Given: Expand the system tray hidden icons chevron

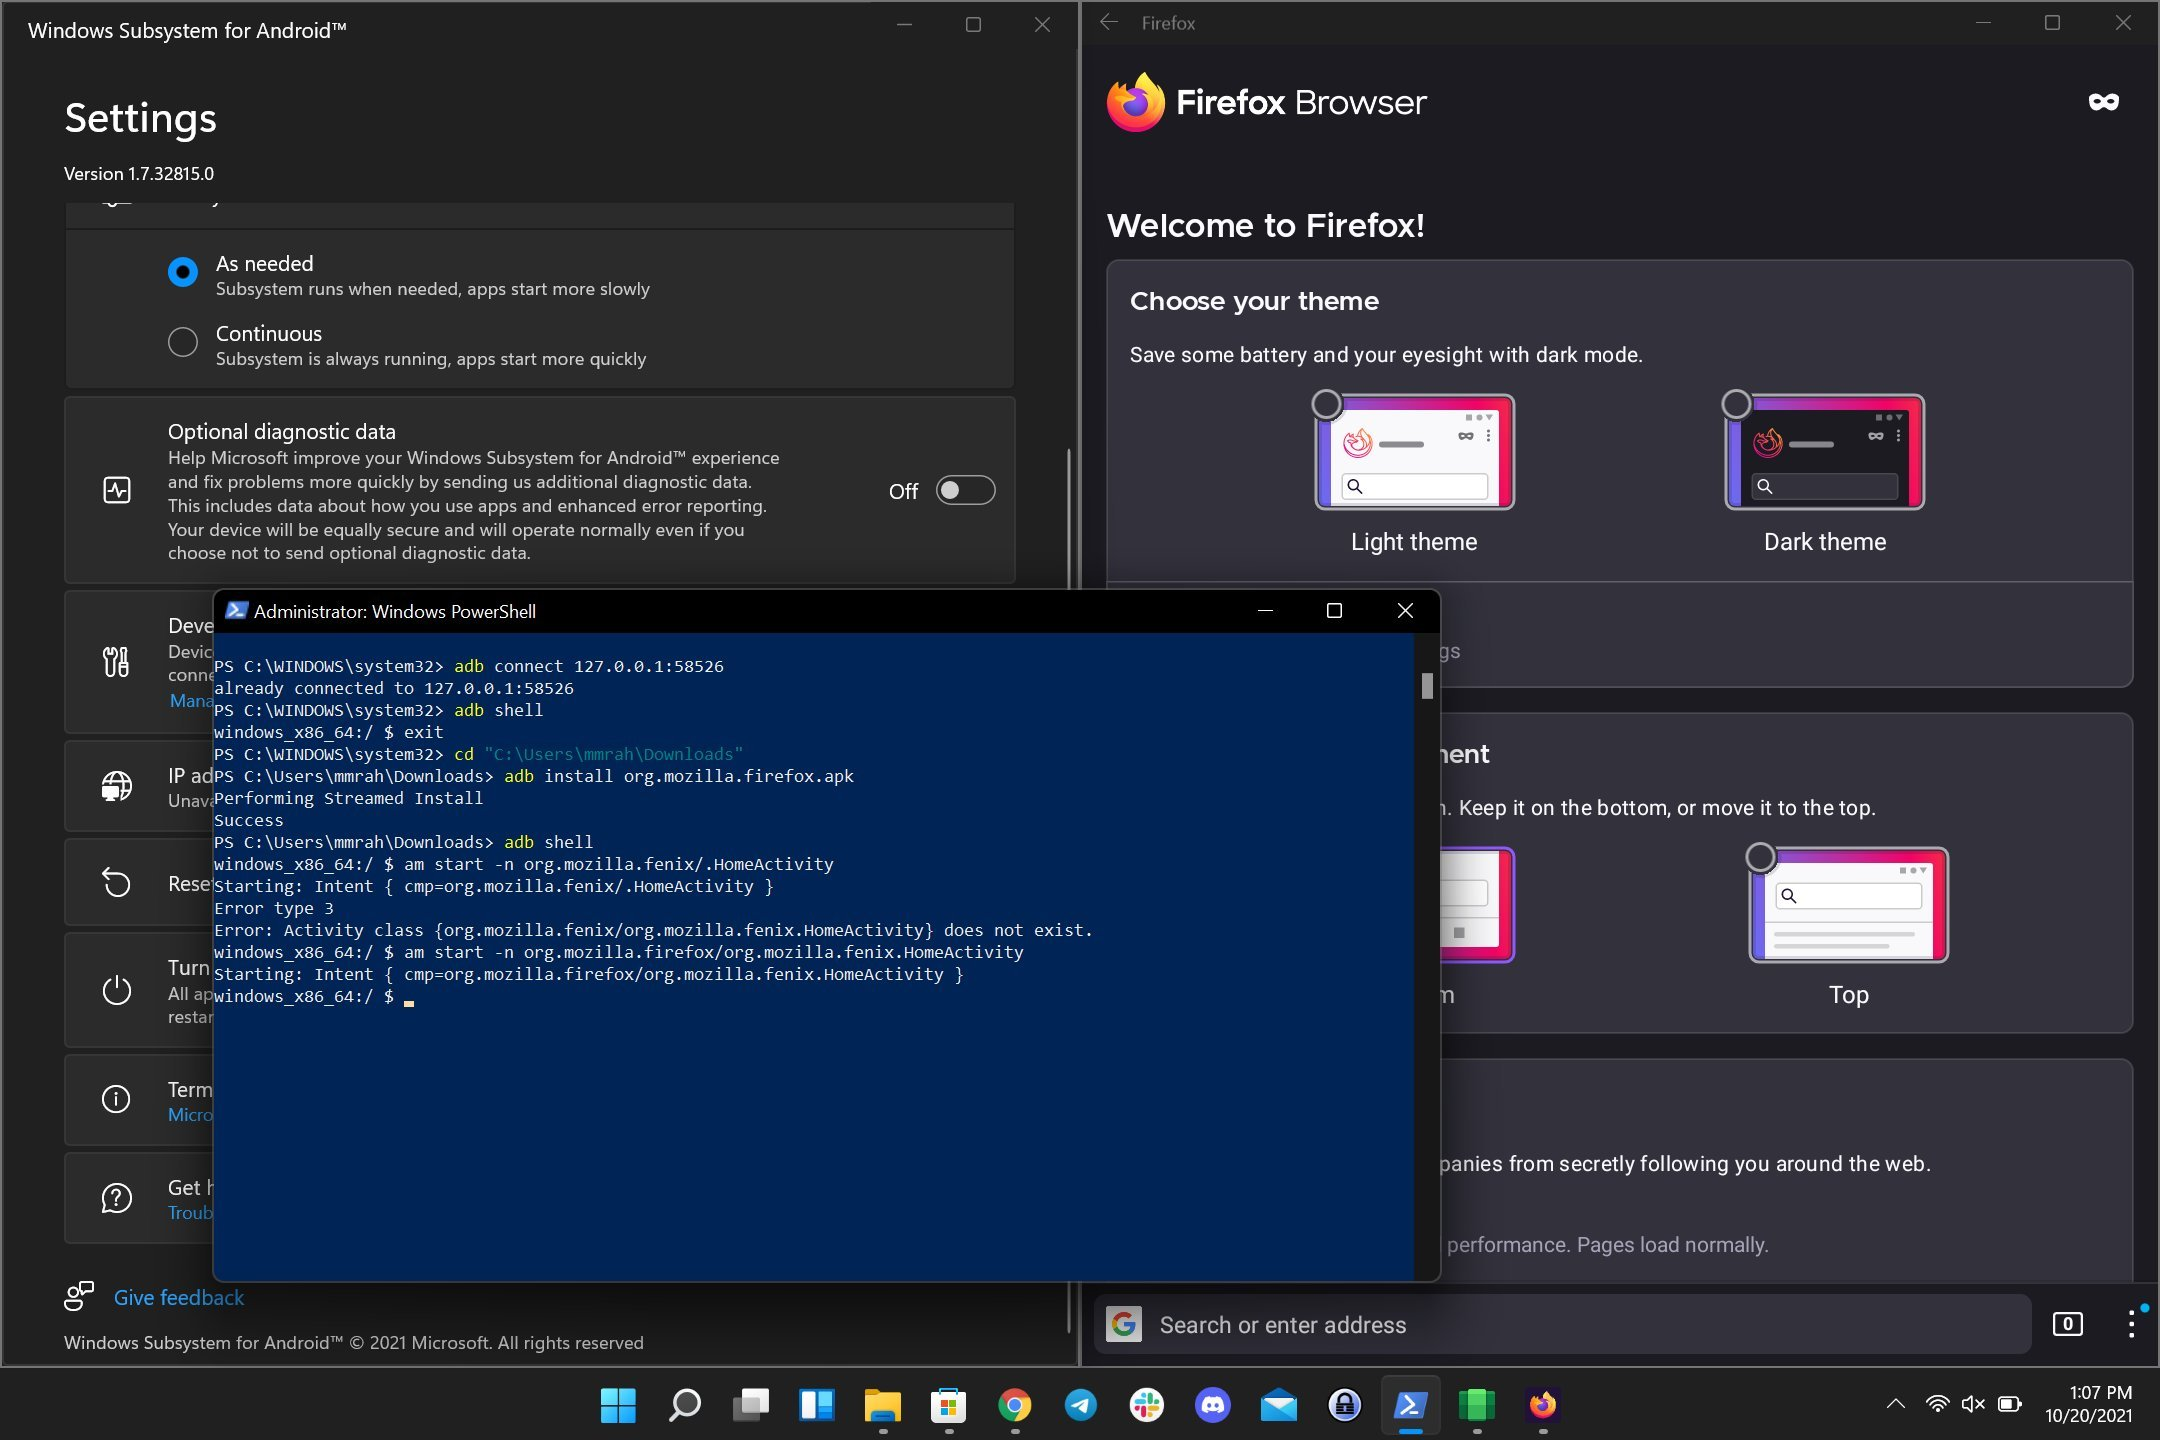Looking at the screenshot, I should [1895, 1404].
